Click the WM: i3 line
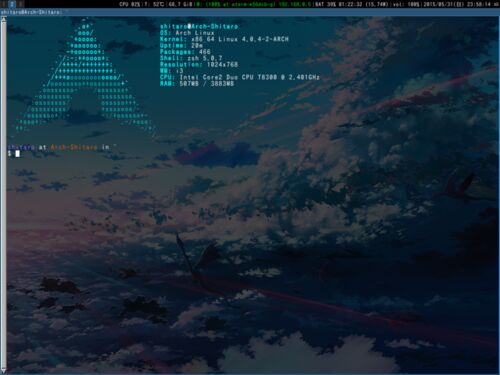Viewport: 500px width, 375px height. tap(171, 71)
